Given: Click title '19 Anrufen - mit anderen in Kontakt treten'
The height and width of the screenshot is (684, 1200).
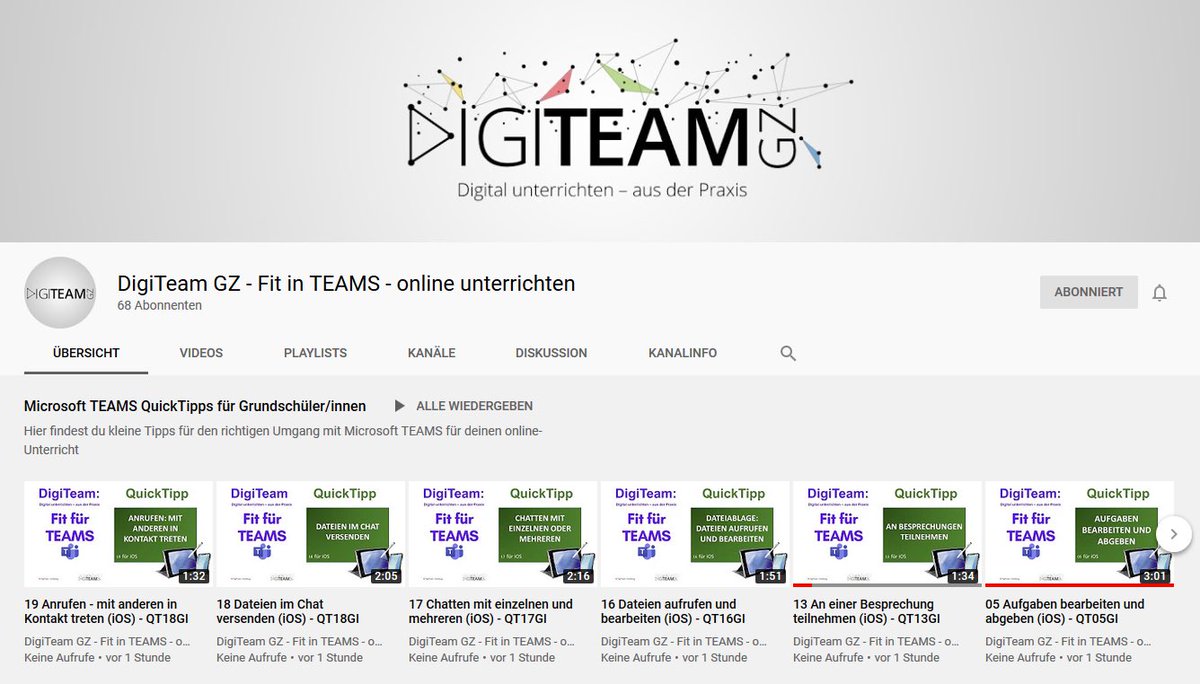Looking at the screenshot, I should pos(106,611).
